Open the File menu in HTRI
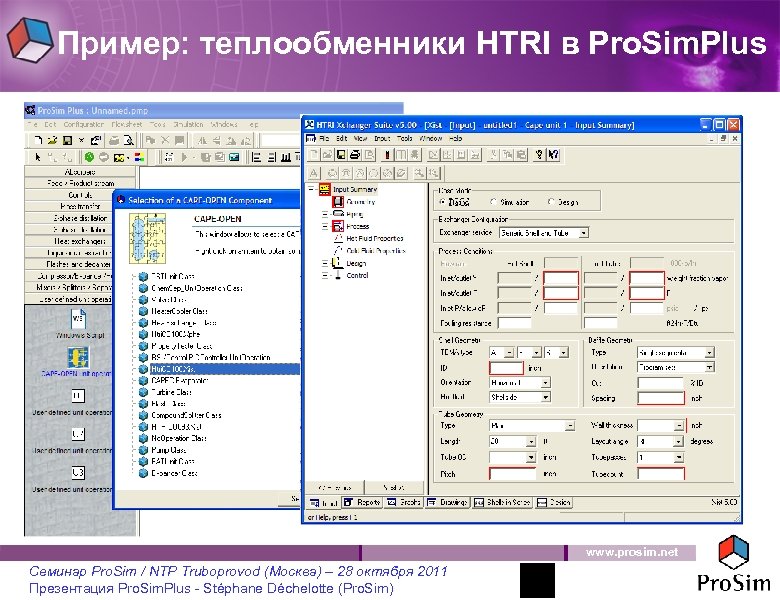The height and width of the screenshot is (600, 780). tap(324, 138)
